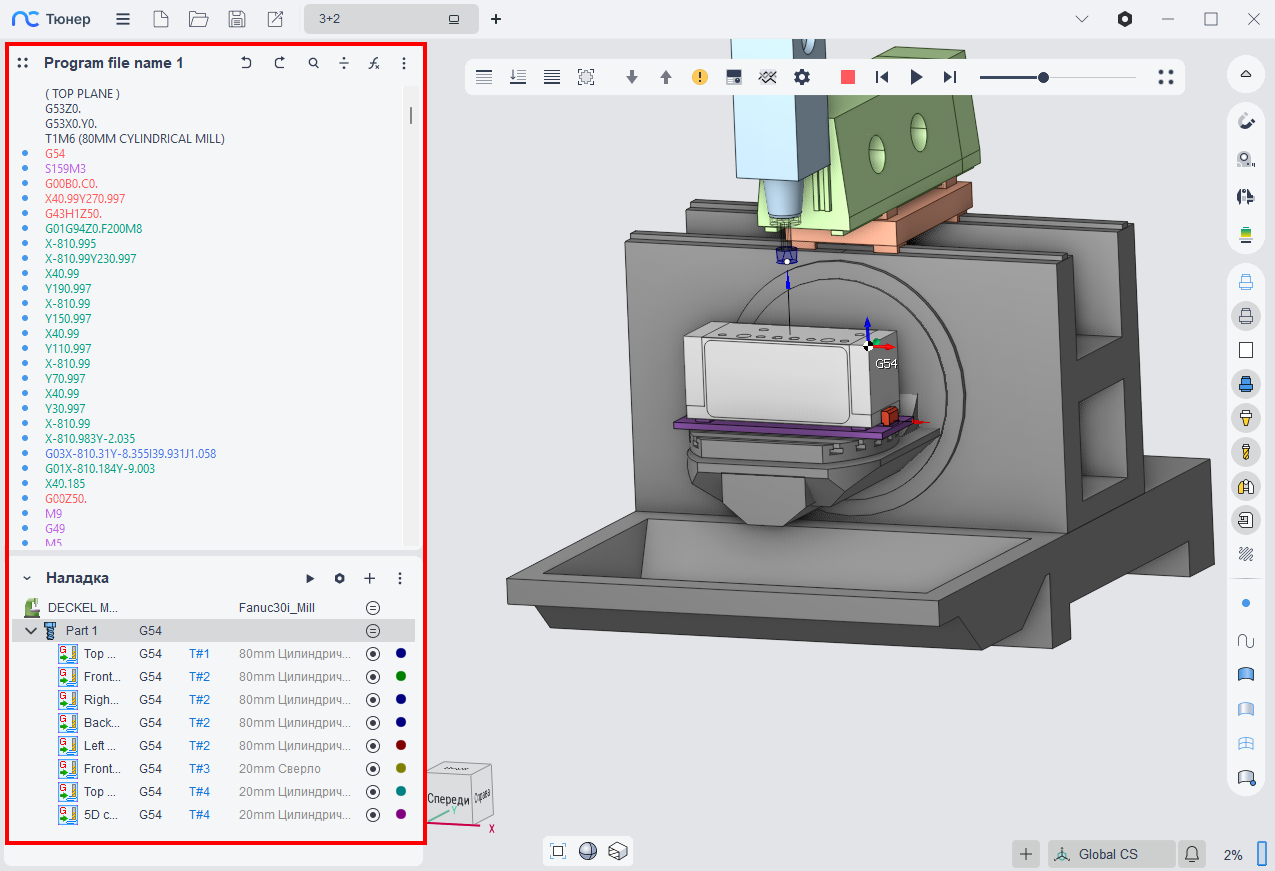Toggle the radio button of the 20mm Сверло operation
The width and height of the screenshot is (1275, 871).
pos(373,769)
